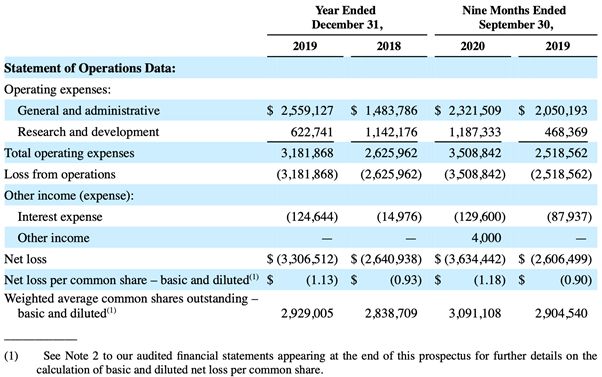The image size is (602, 377).
Task: Click weighted shares value 2,929,005
Action: [x=307, y=313]
